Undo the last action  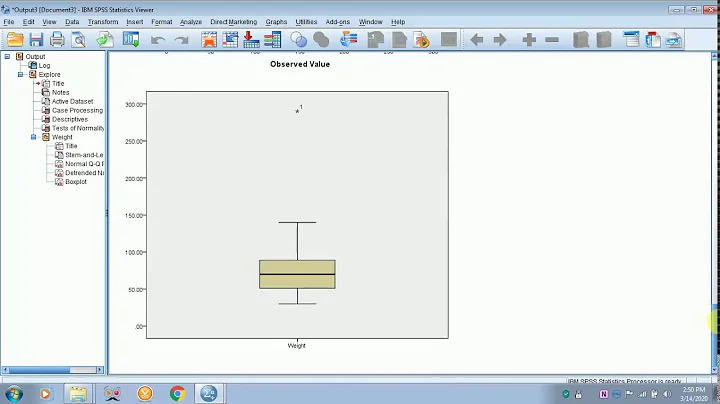[x=158, y=40]
